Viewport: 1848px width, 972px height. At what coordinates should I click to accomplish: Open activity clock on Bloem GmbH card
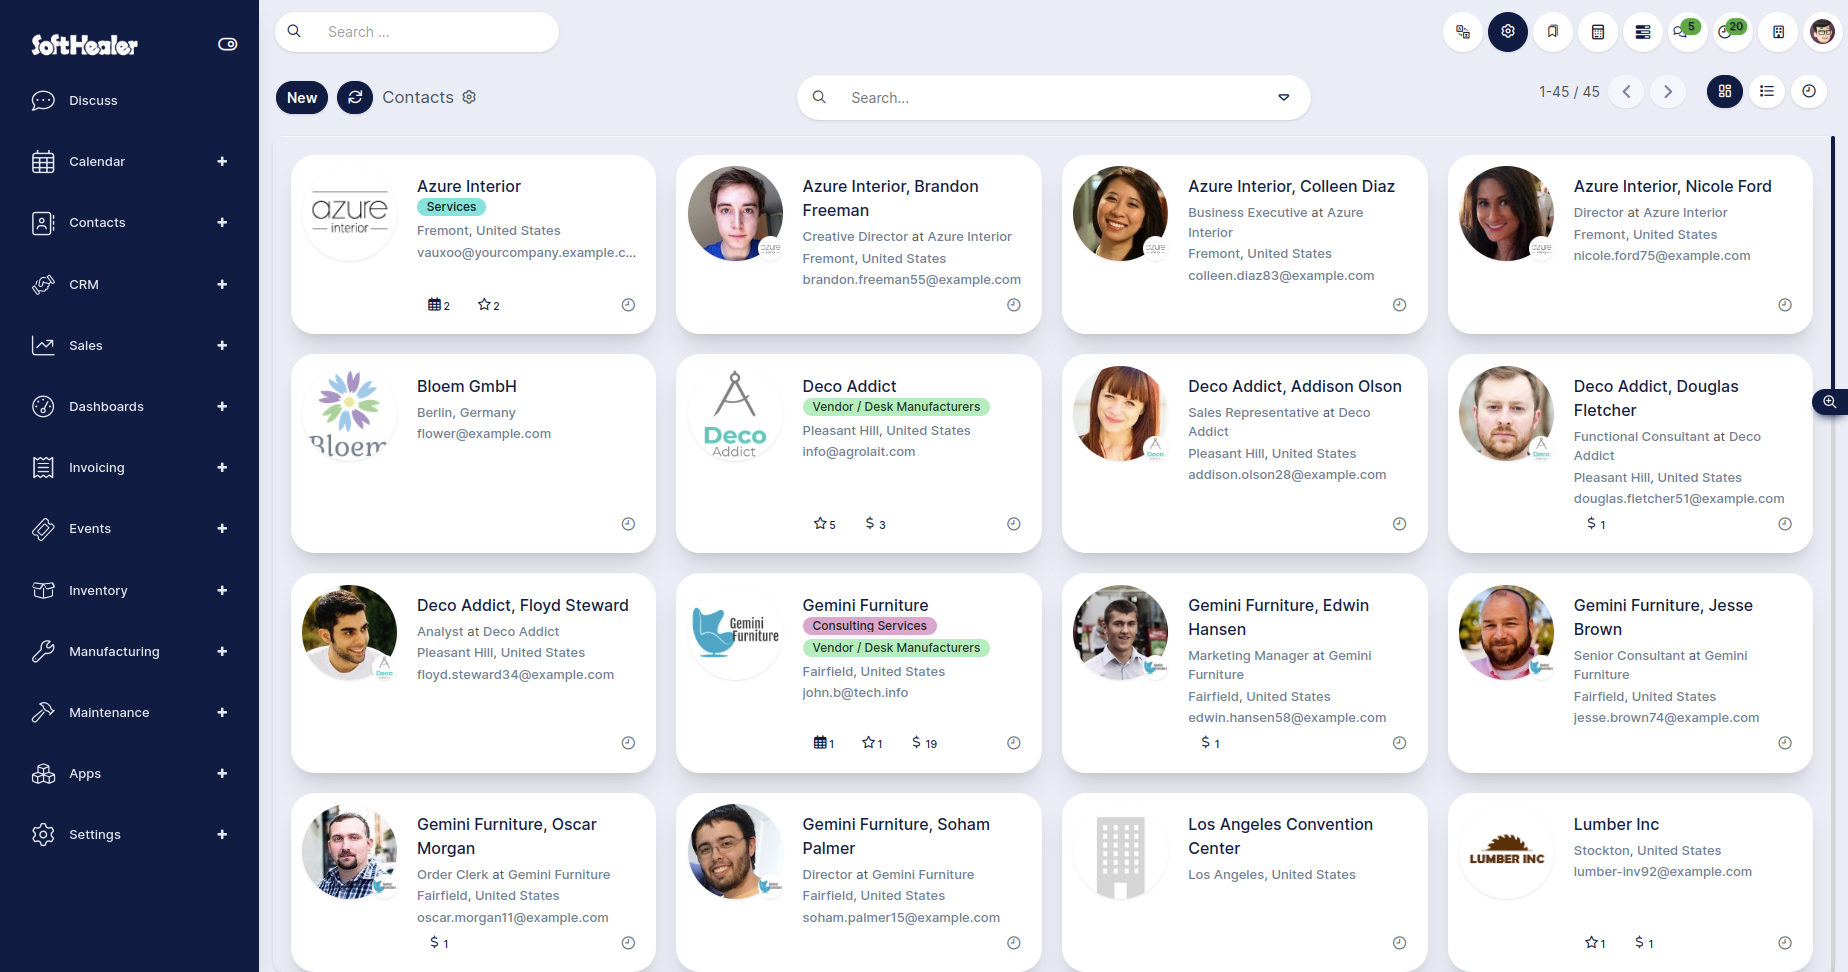[628, 524]
